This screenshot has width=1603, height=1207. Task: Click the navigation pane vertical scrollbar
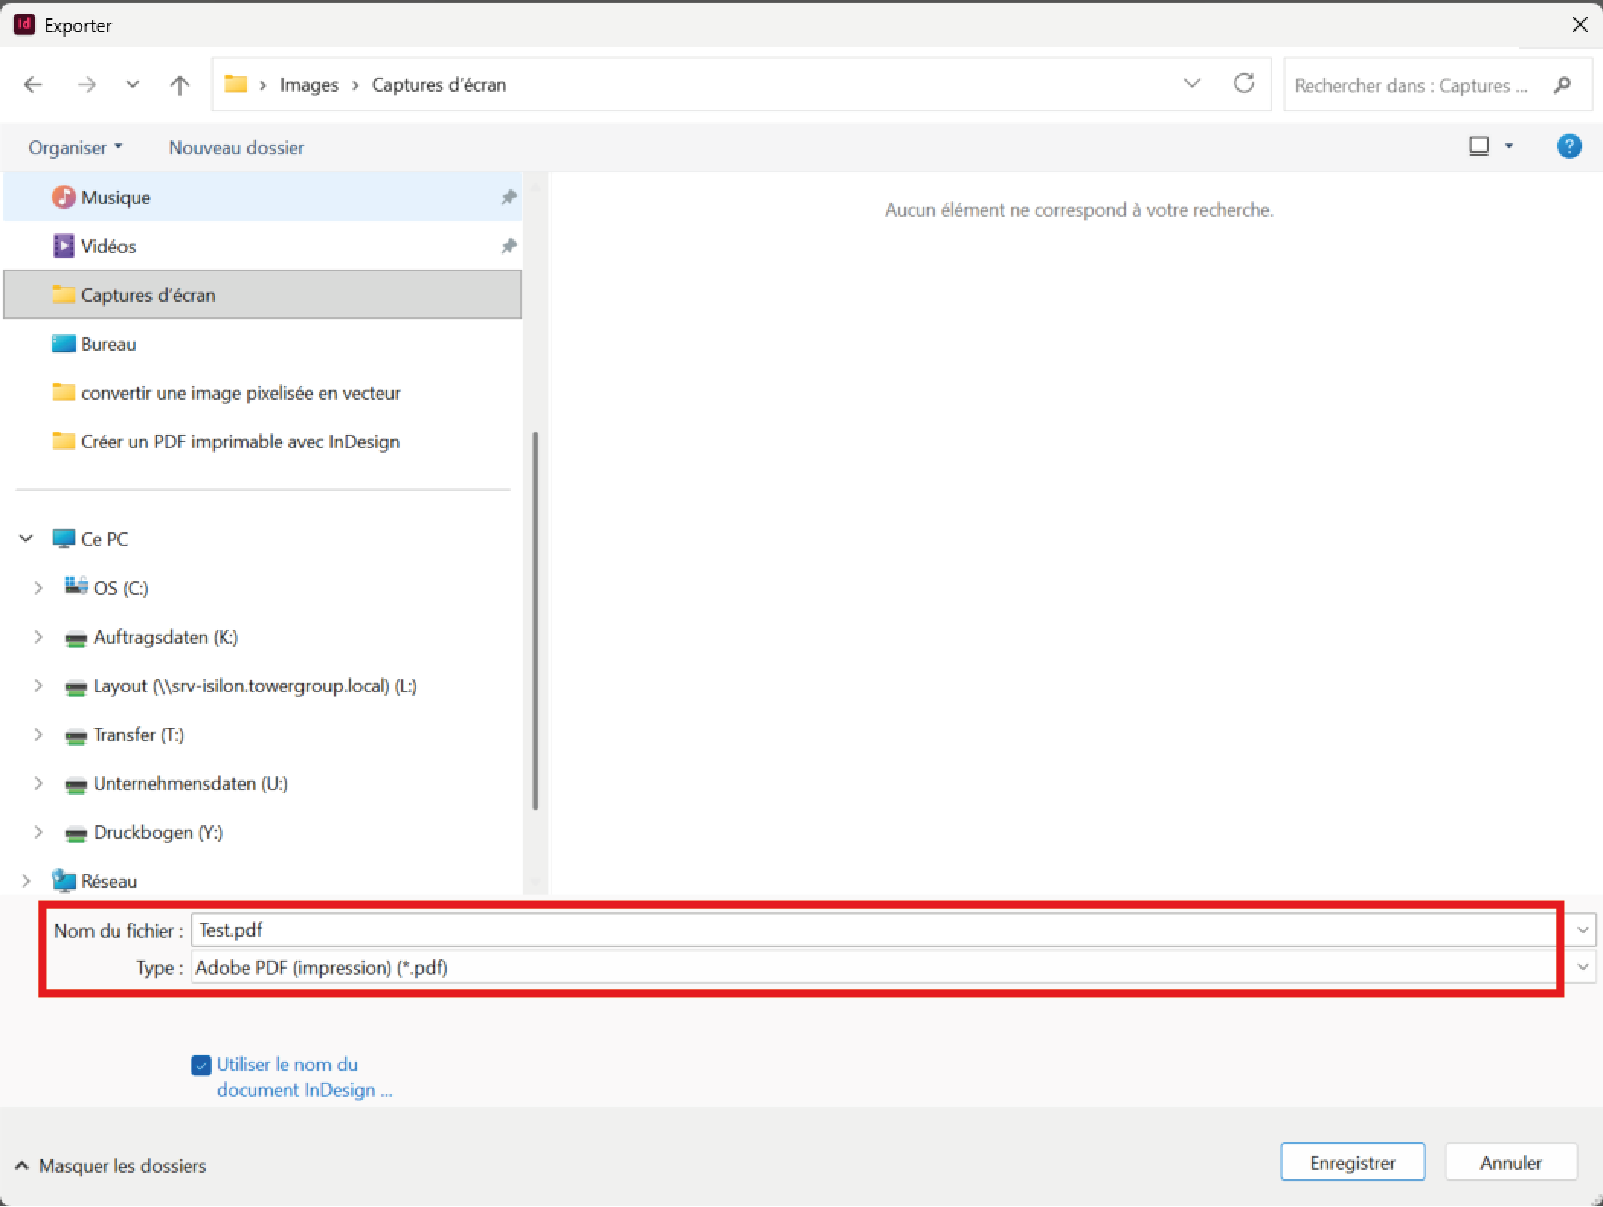click(535, 620)
